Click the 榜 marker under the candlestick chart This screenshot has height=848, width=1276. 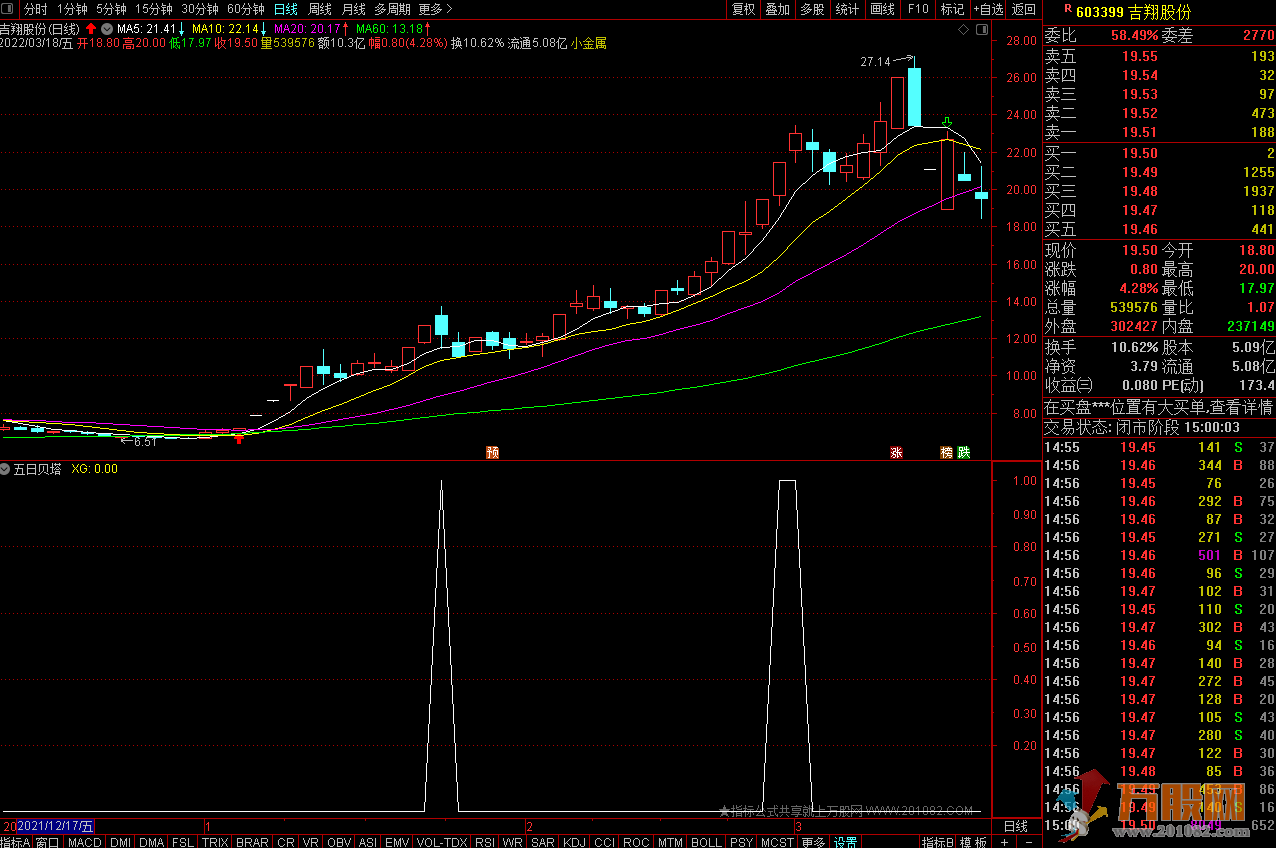[946, 452]
